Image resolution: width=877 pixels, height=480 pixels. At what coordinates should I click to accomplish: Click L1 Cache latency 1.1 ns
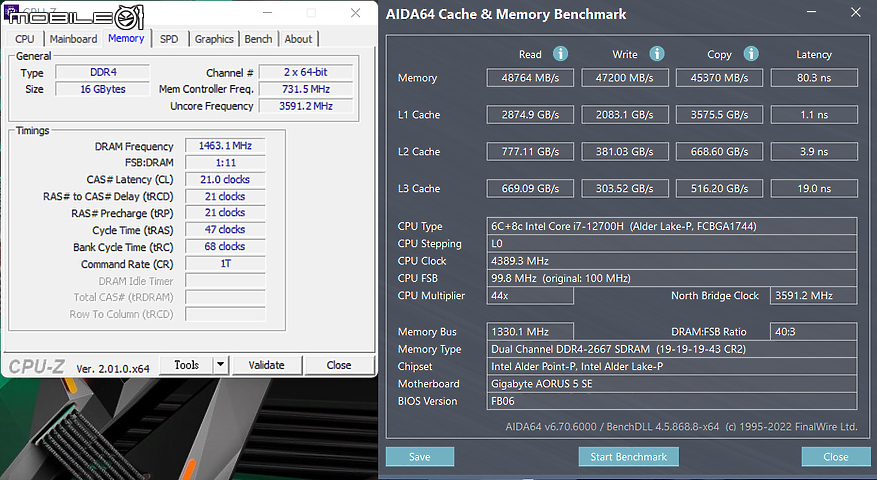click(x=814, y=115)
